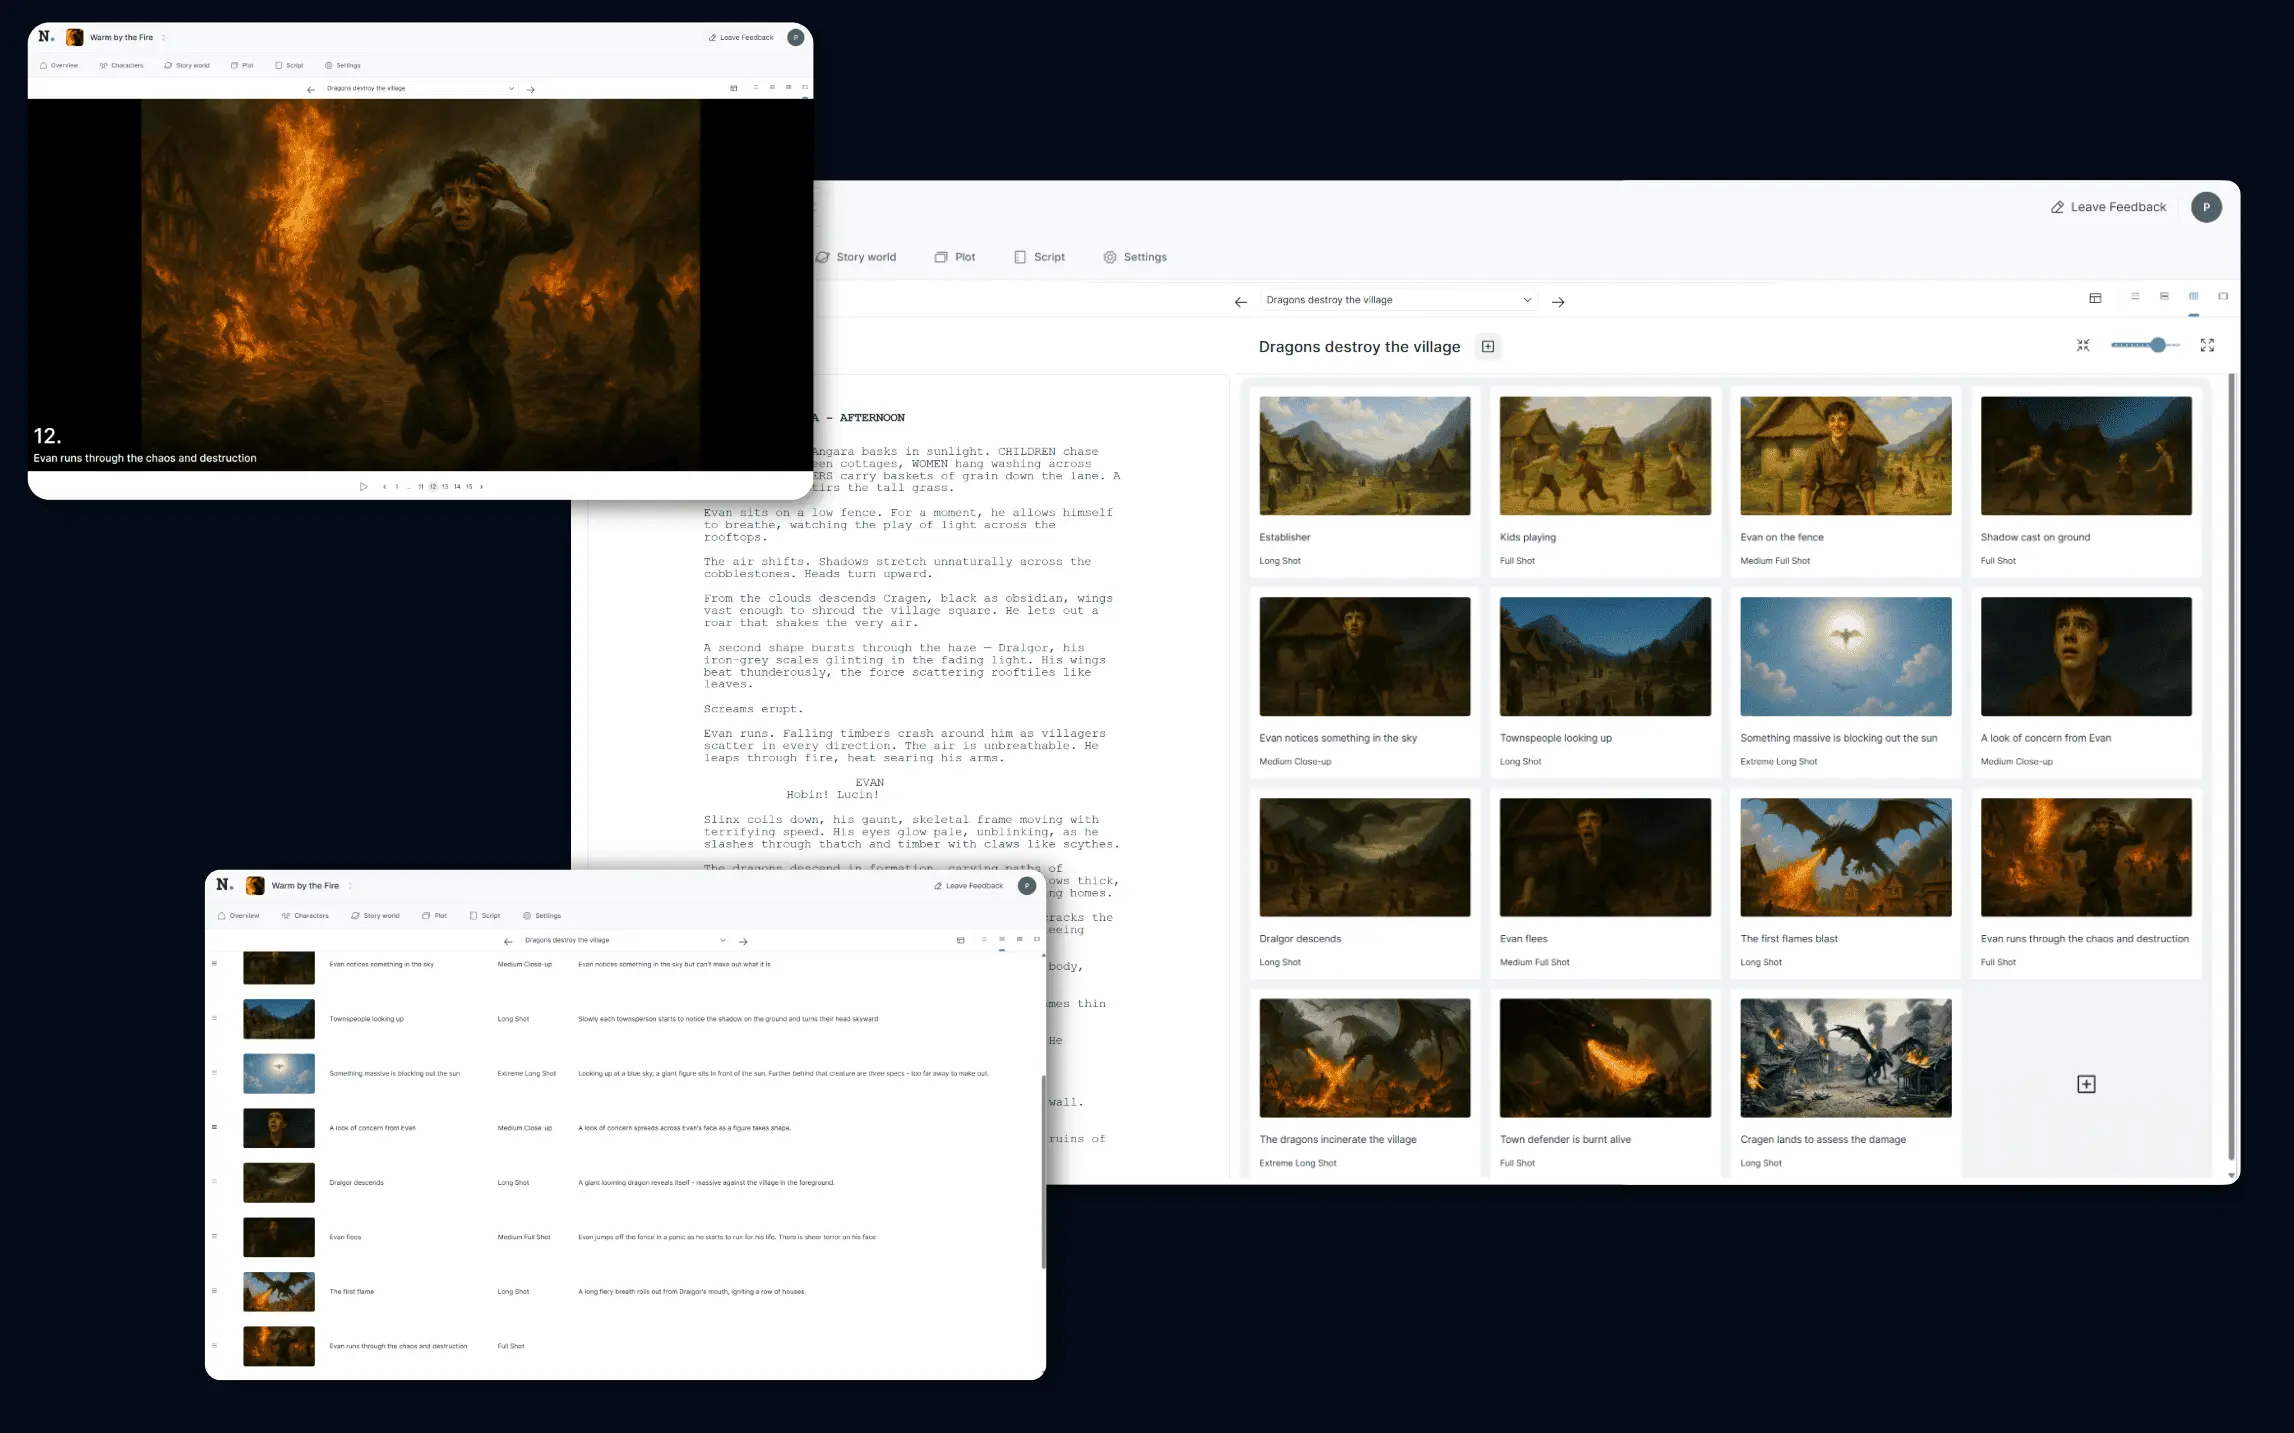Select the grid view icon
The width and height of the screenshot is (2294, 1433).
pos(2194,297)
